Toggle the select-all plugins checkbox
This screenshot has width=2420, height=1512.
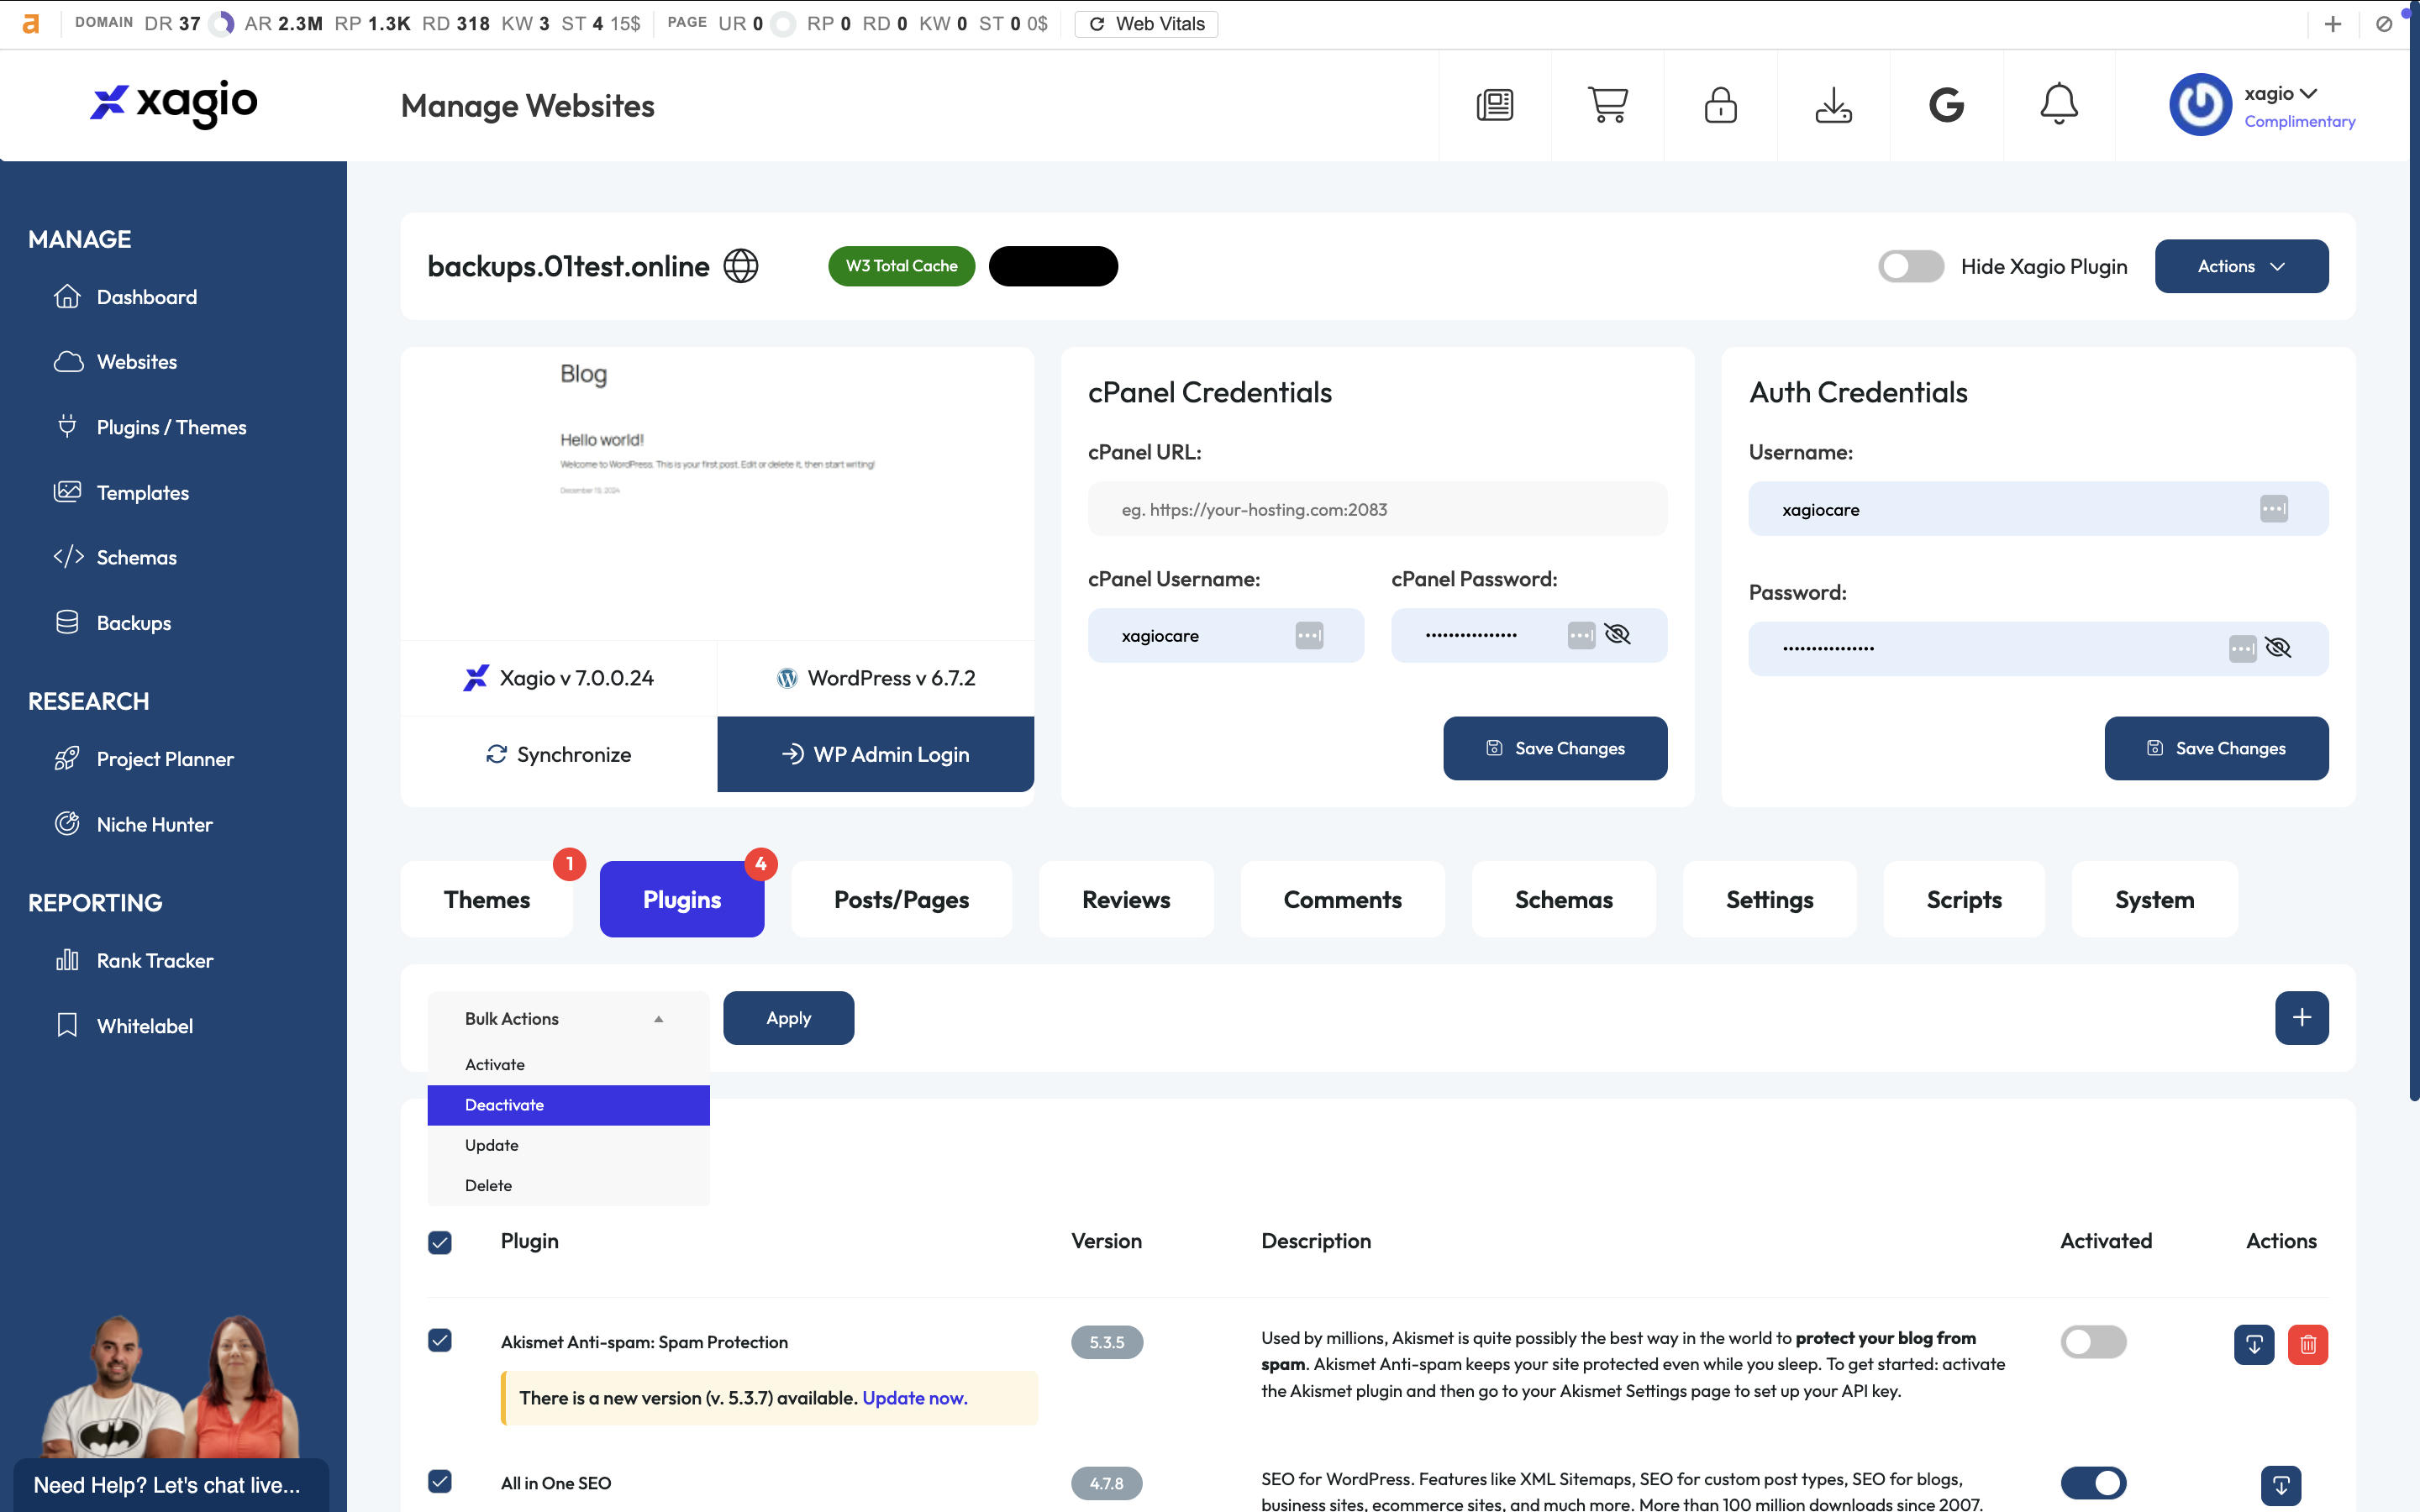(440, 1242)
